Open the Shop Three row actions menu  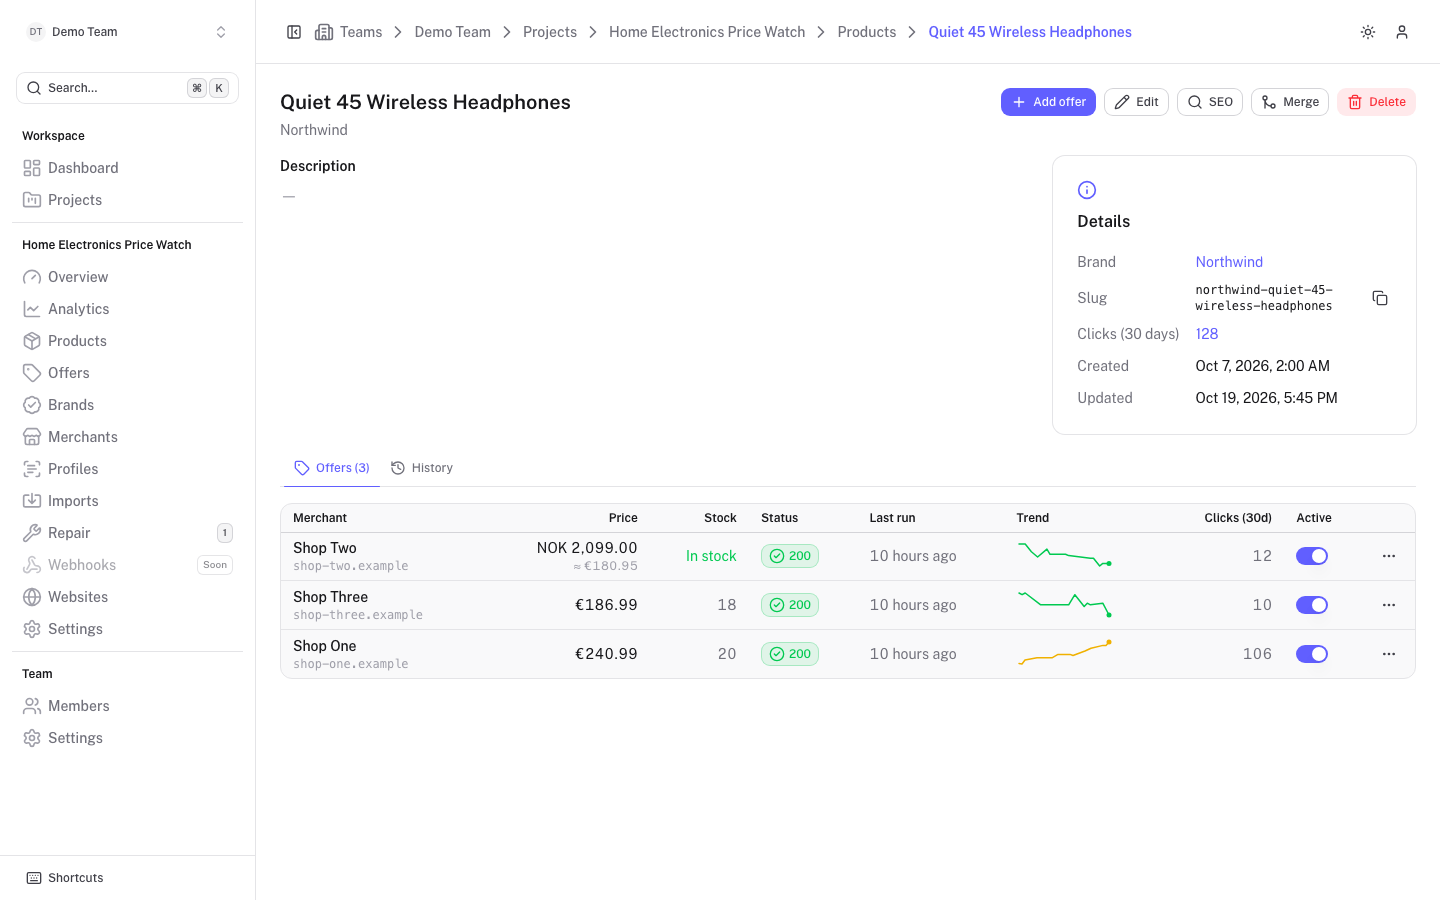click(x=1389, y=605)
